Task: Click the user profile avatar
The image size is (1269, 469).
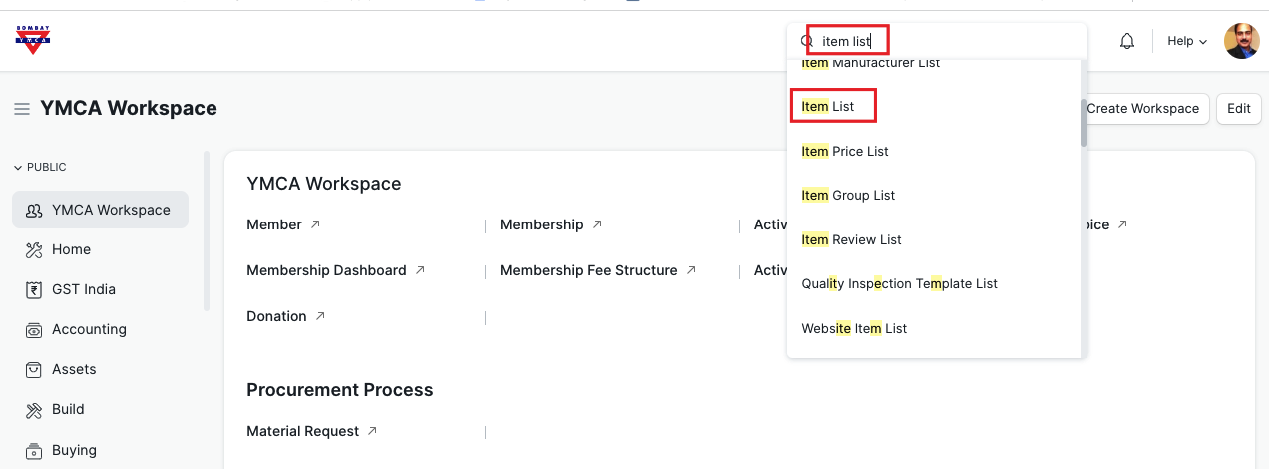Action: coord(1241,41)
